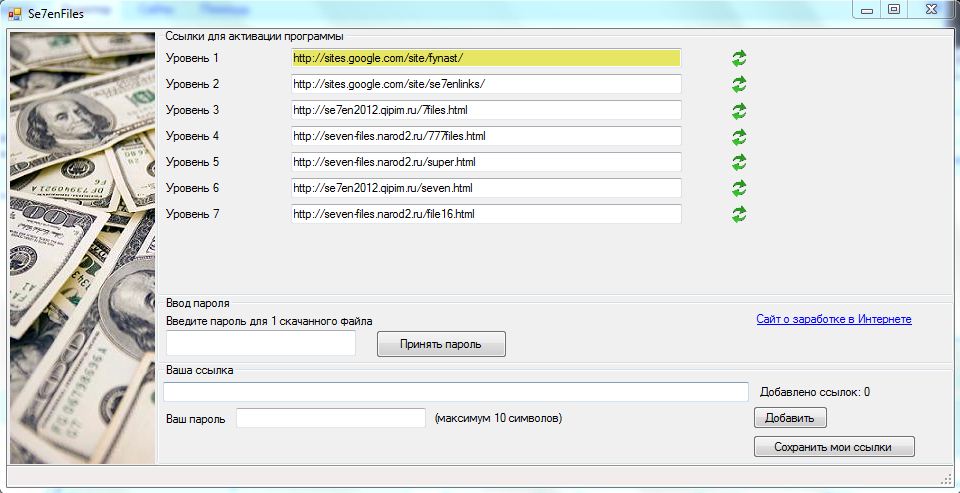960x493 pixels.
Task: Focus the file16.html URL field
Action: [486, 214]
